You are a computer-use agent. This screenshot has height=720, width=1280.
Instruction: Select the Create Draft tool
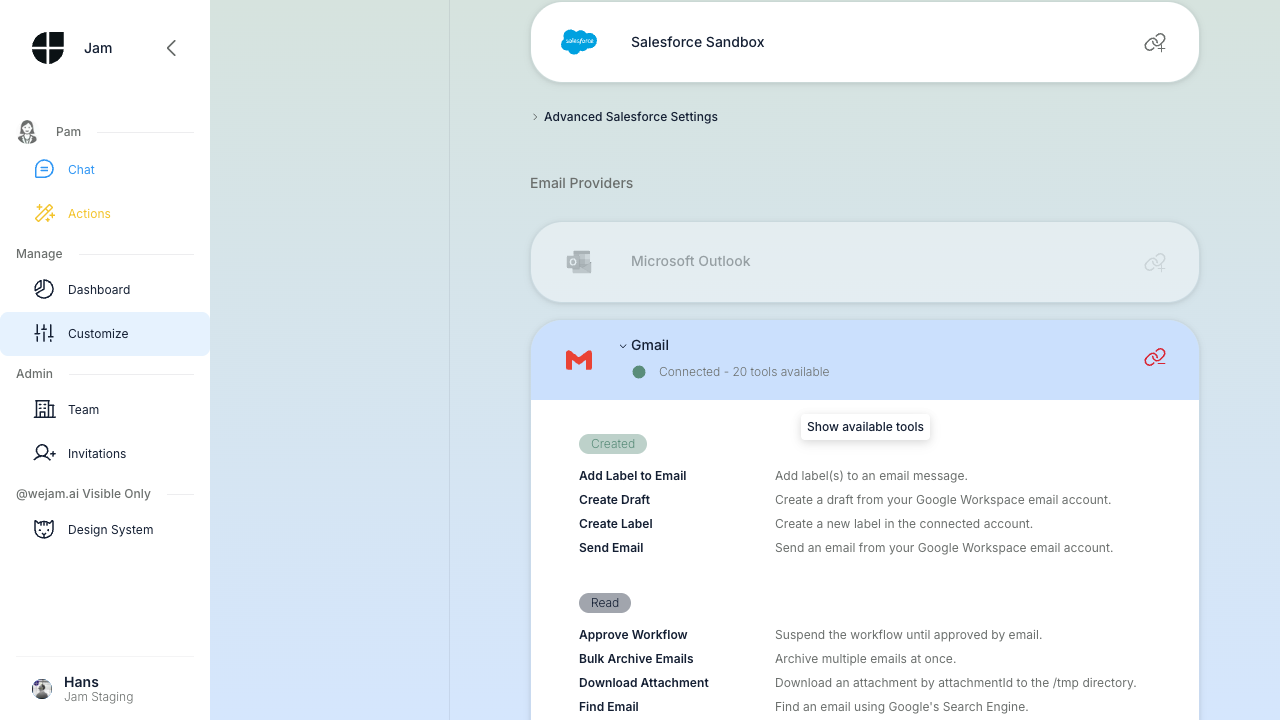(614, 500)
